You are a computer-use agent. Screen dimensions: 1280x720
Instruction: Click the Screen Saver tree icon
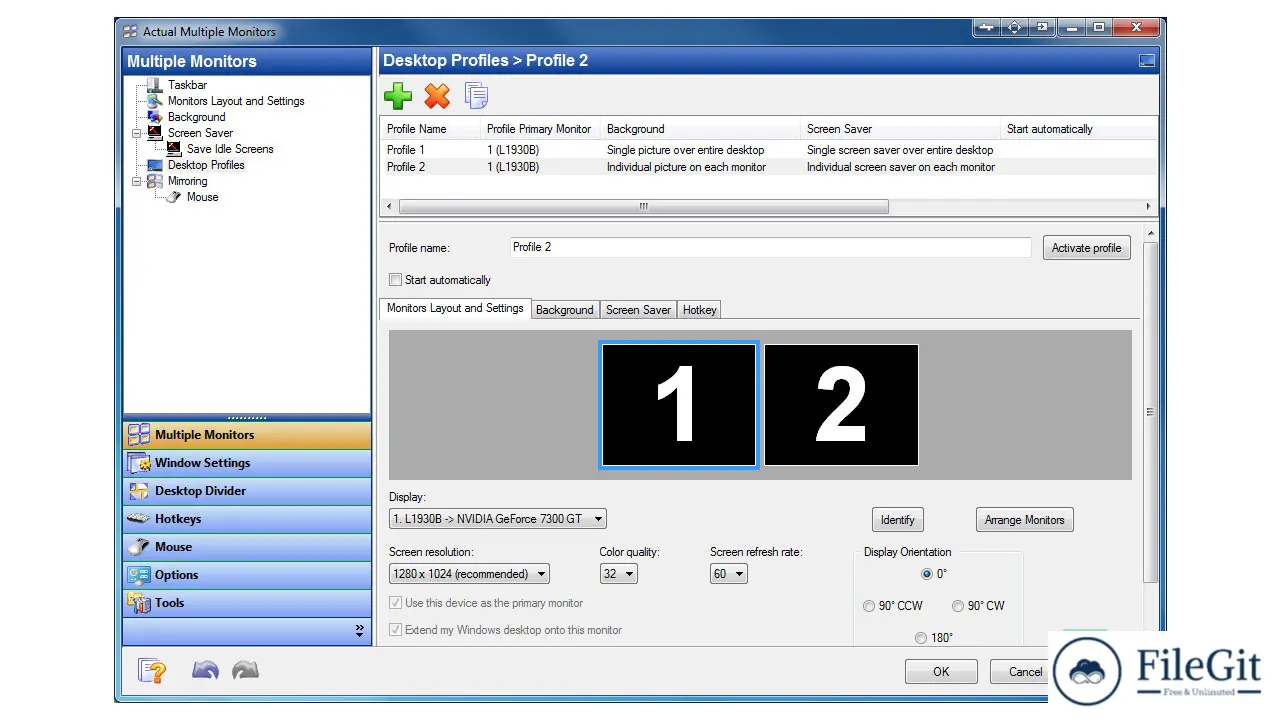click(154, 133)
